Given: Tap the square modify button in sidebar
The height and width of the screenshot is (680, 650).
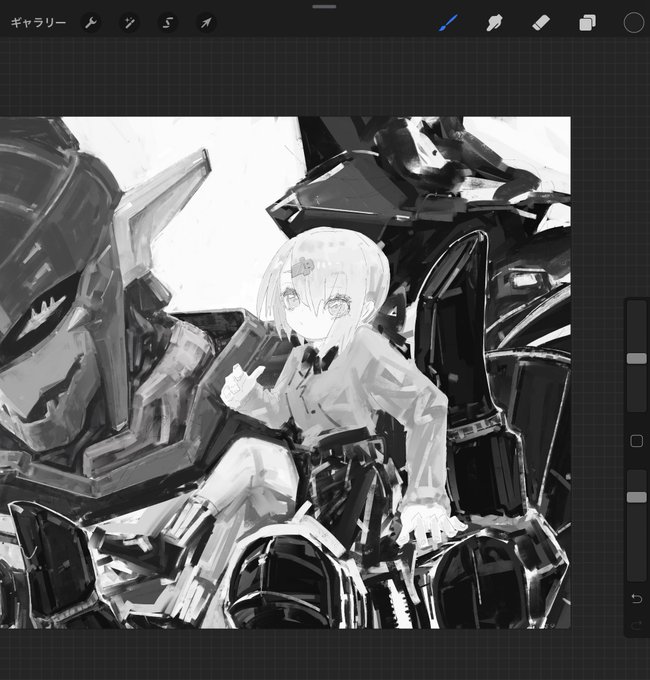Looking at the screenshot, I should coord(637,441).
